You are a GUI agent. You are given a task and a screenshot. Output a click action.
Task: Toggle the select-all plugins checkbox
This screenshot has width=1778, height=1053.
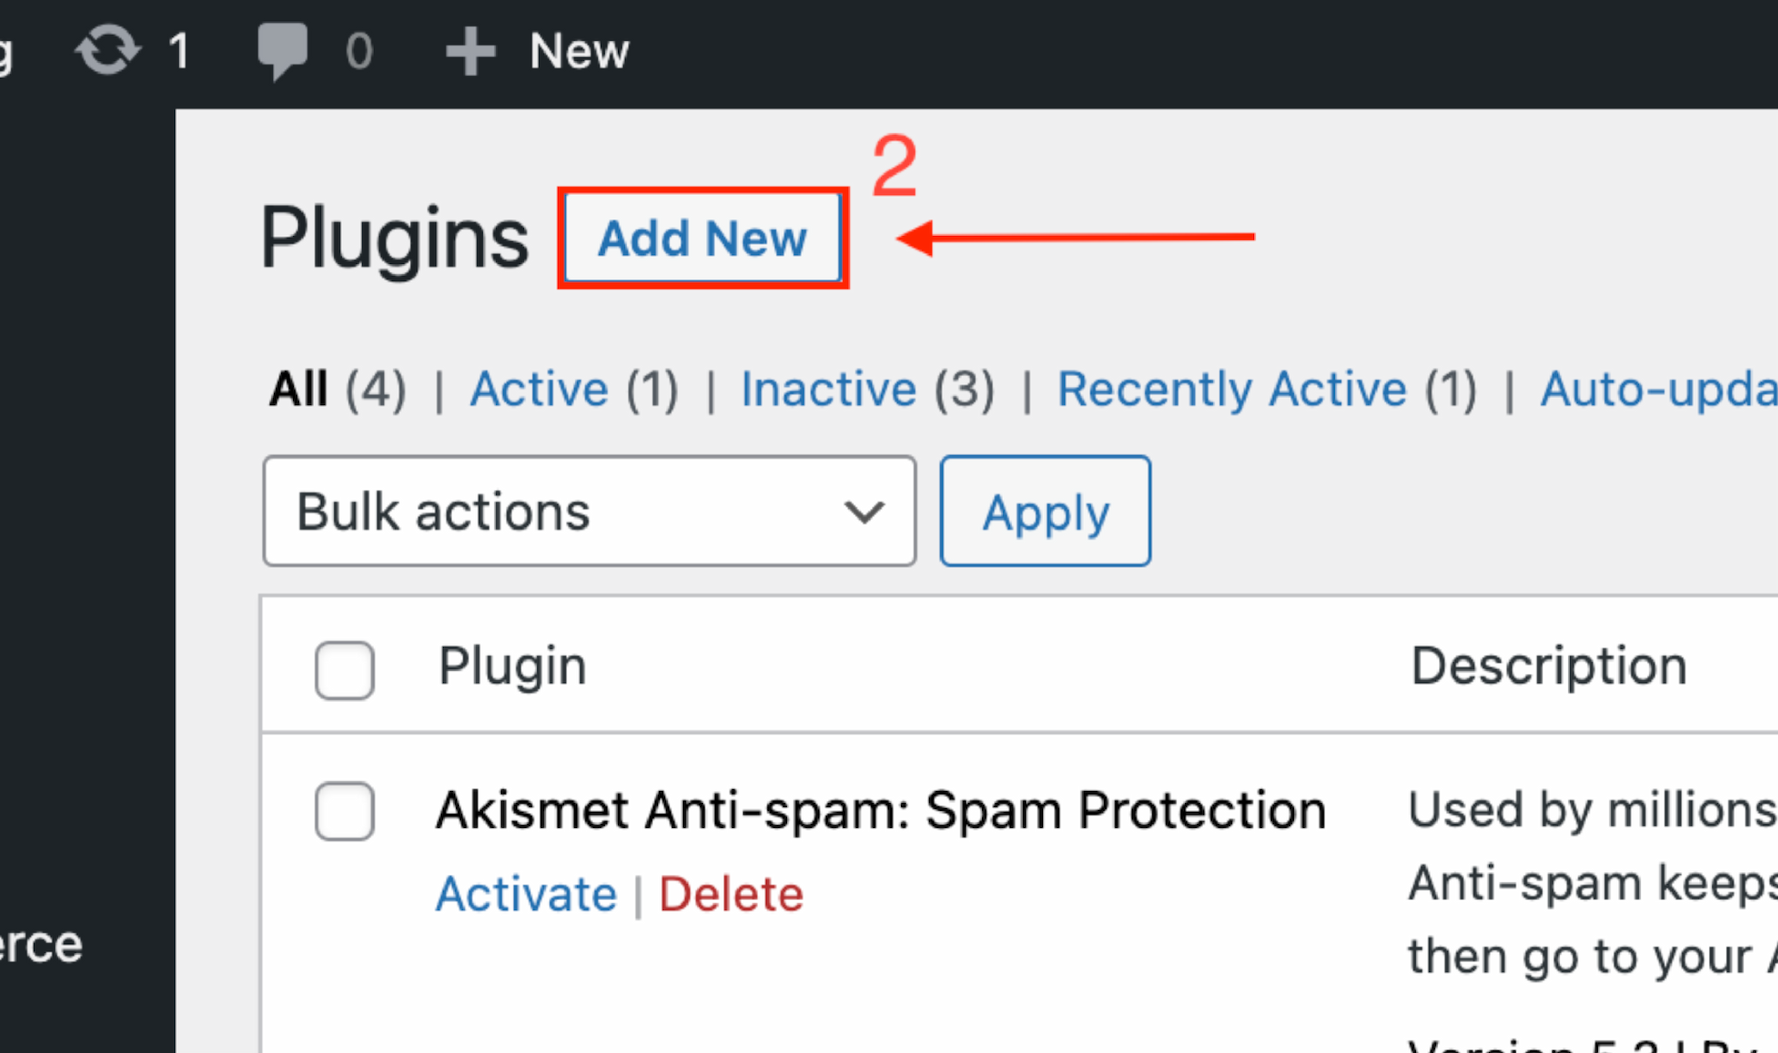point(345,669)
